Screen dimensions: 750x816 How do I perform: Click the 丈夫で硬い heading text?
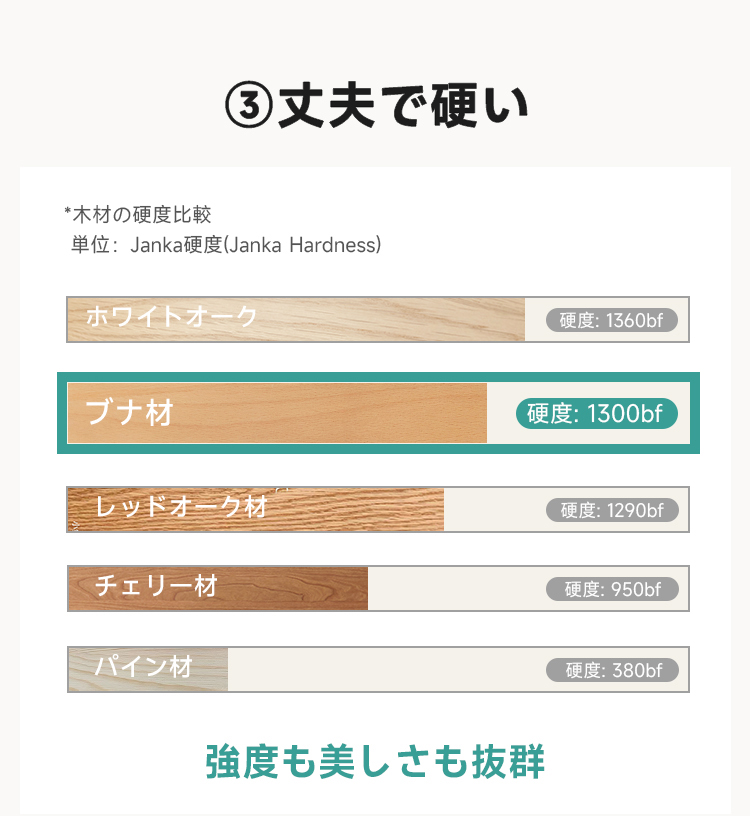[403, 106]
